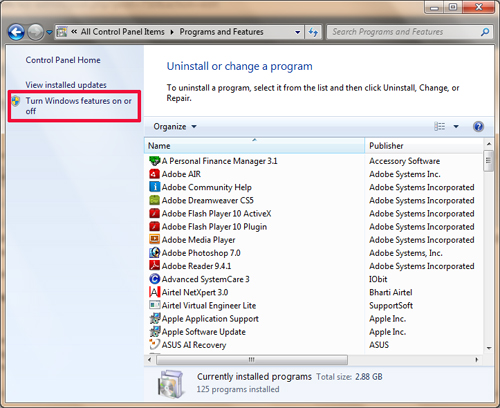Viewport: 500px width, 408px height.
Task: Select the Airtel NetXpert 3.0 icon
Action: click(x=154, y=292)
